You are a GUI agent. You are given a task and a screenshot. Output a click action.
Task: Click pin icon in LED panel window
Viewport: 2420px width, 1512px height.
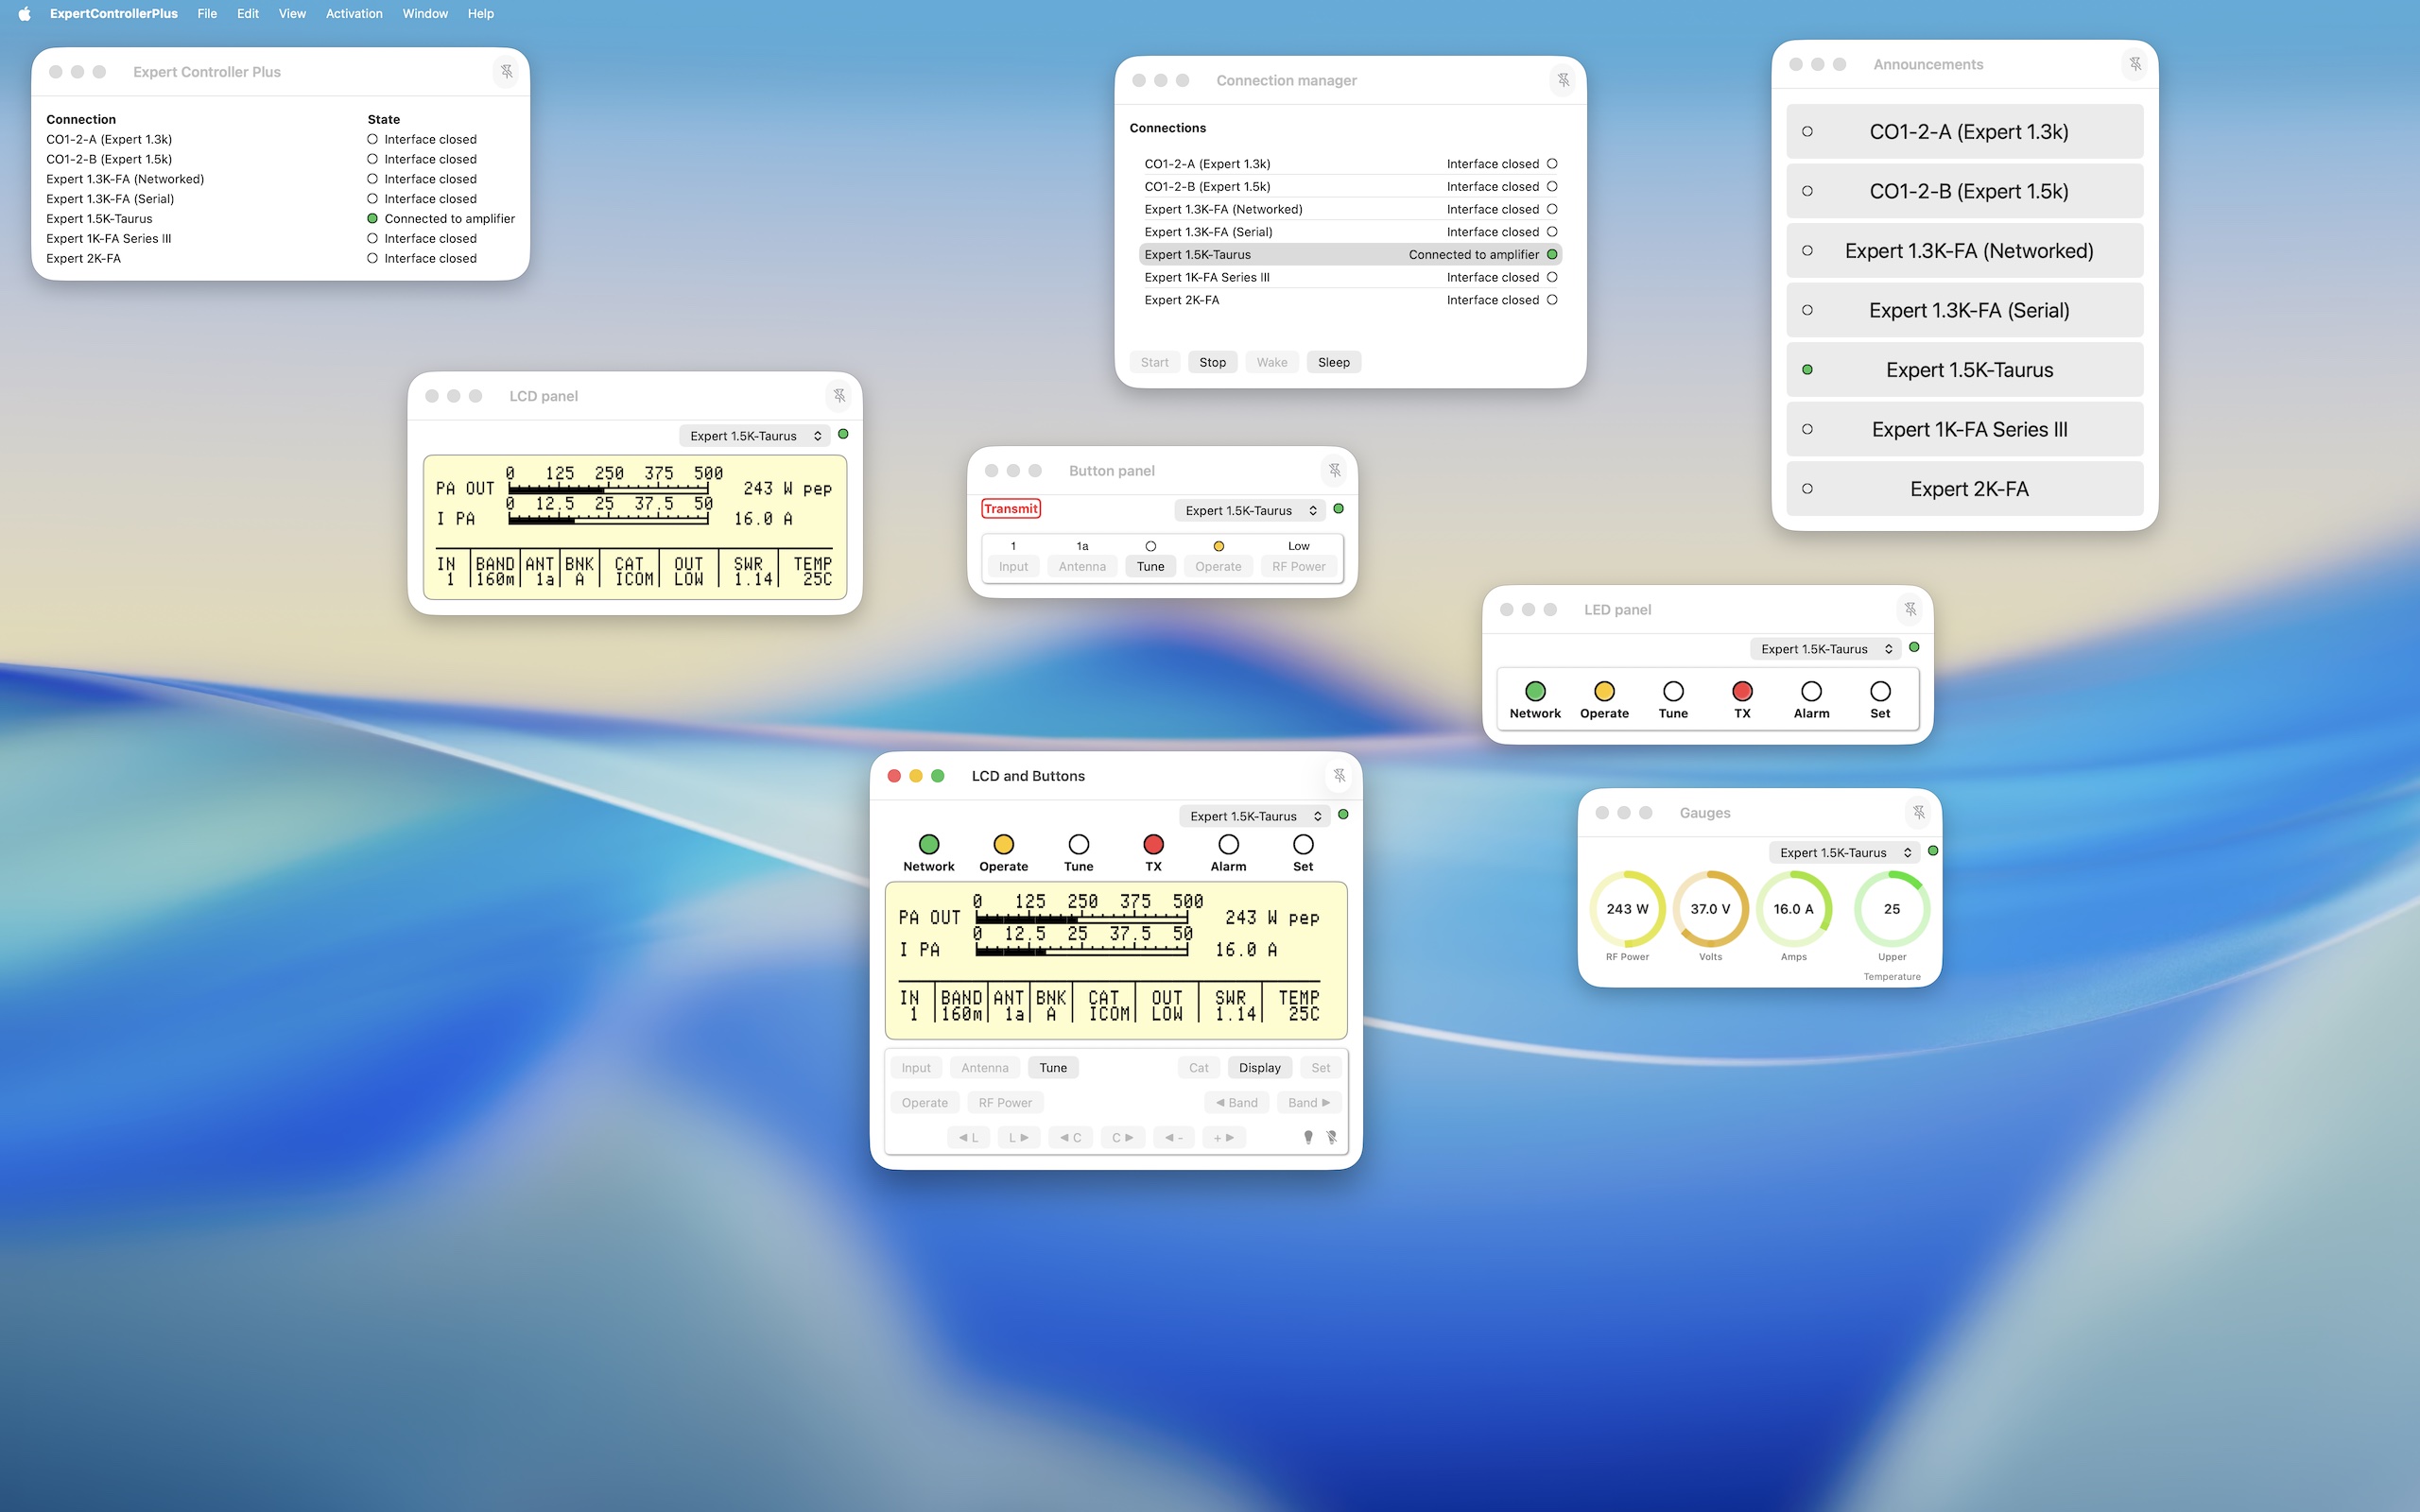[x=1910, y=609]
